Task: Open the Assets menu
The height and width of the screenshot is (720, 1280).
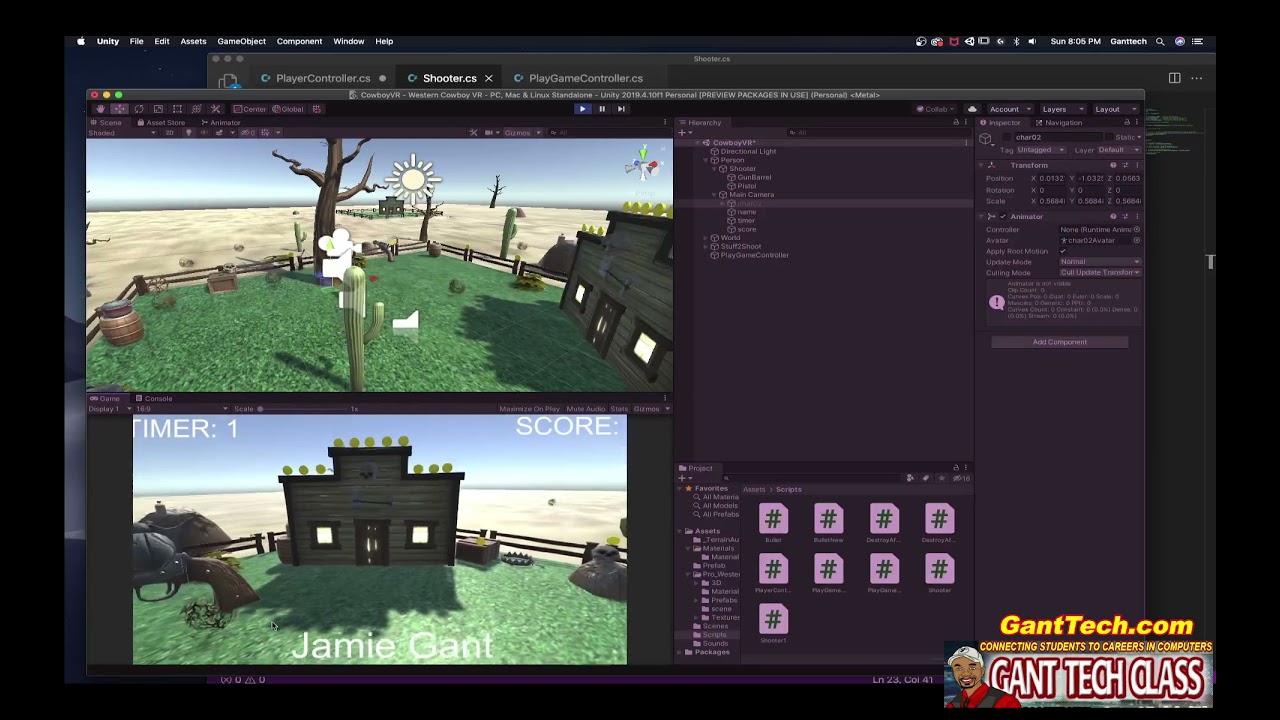Action: click(x=193, y=41)
